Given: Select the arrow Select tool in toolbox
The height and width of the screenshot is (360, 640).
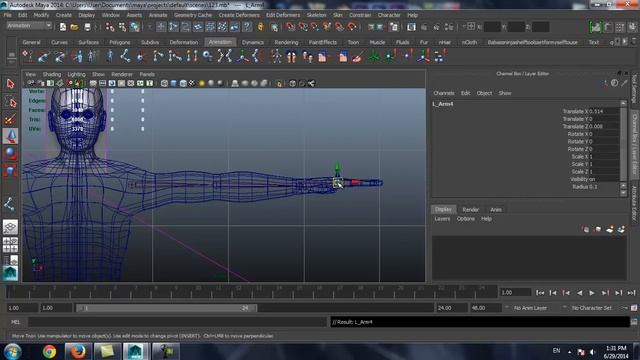Looking at the screenshot, I should coord(10,84).
